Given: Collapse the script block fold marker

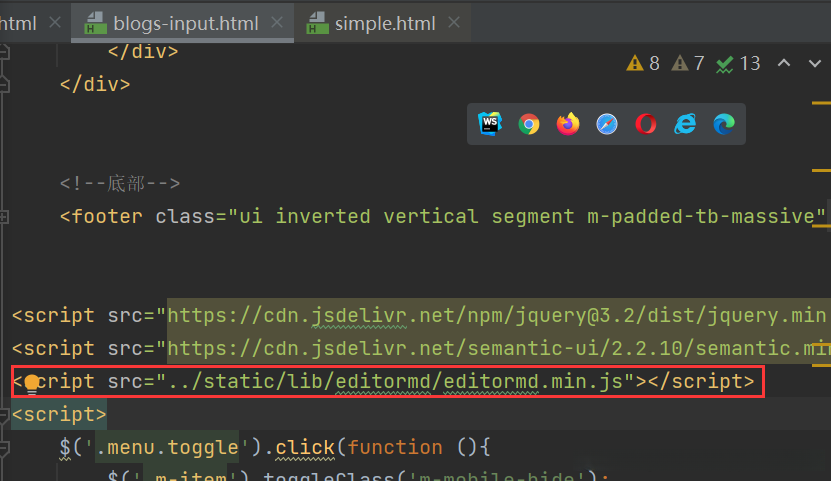Looking at the screenshot, I should tap(4, 415).
